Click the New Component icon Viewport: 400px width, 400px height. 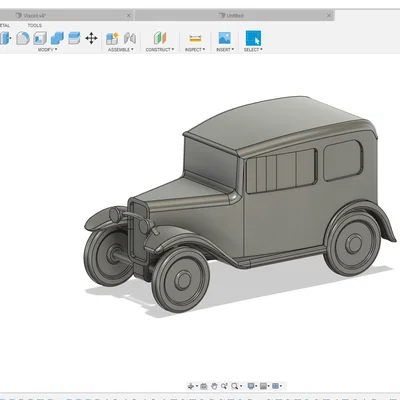[112, 39]
